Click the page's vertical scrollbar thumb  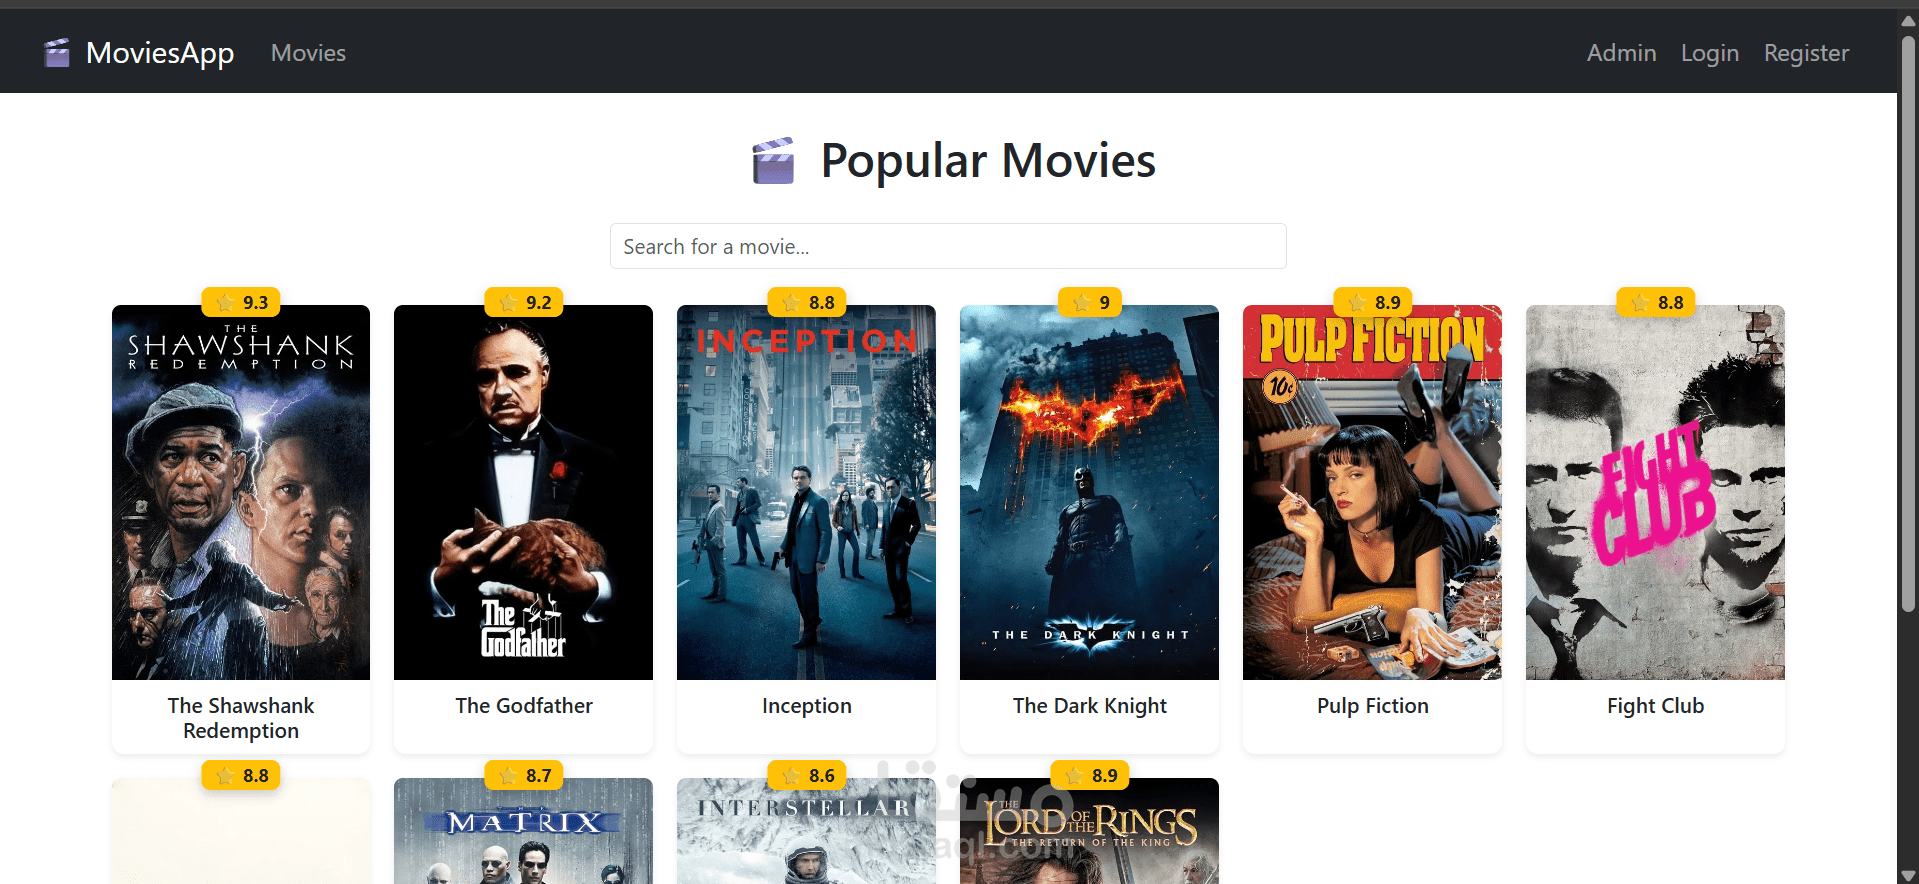[x=1908, y=325]
